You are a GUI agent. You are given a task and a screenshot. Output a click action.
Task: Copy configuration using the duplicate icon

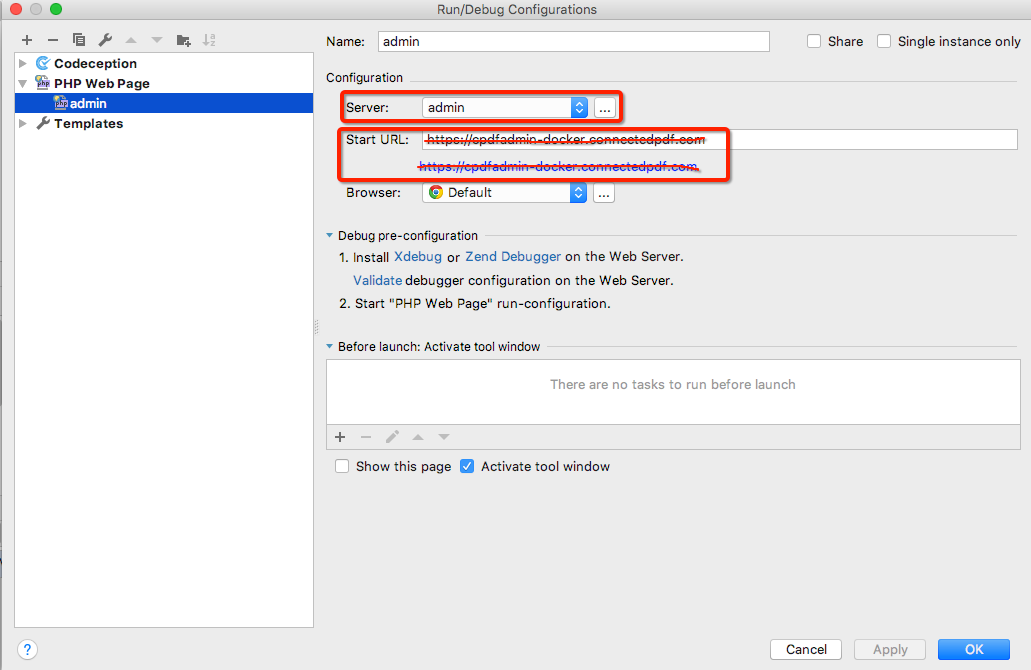[x=79, y=40]
